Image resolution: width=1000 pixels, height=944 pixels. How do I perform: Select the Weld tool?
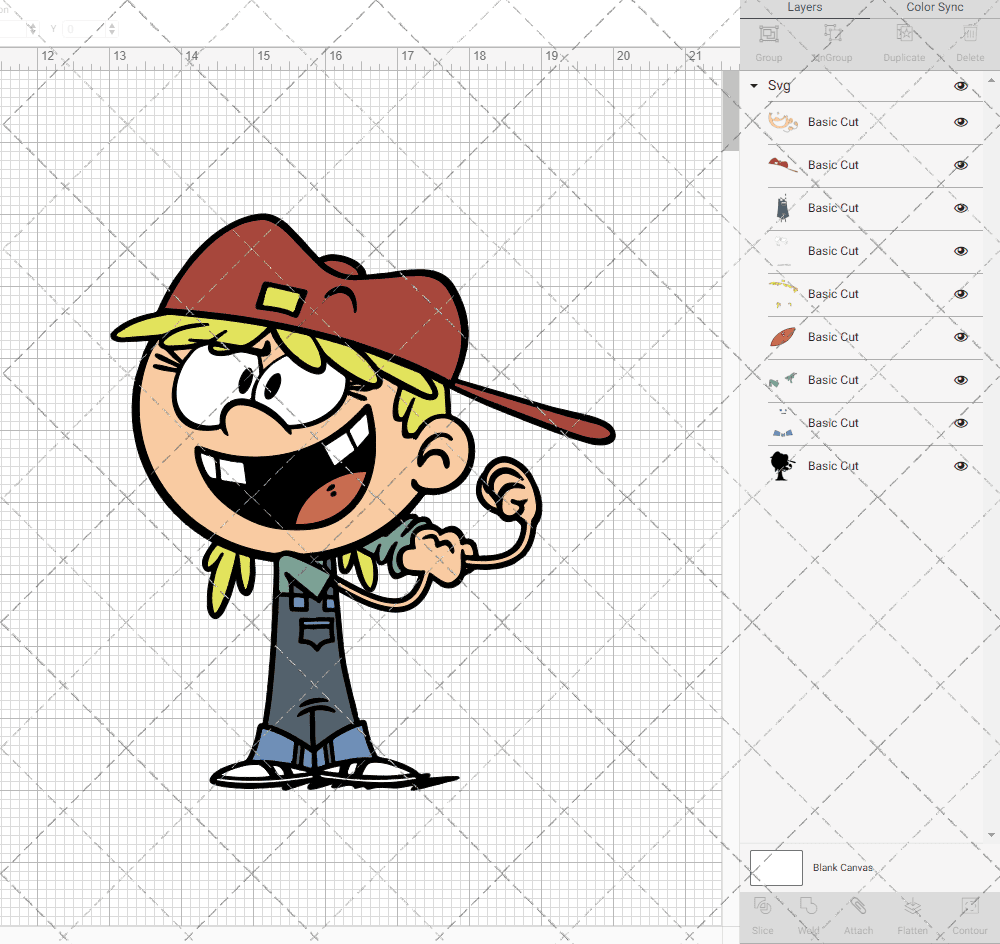point(808,906)
